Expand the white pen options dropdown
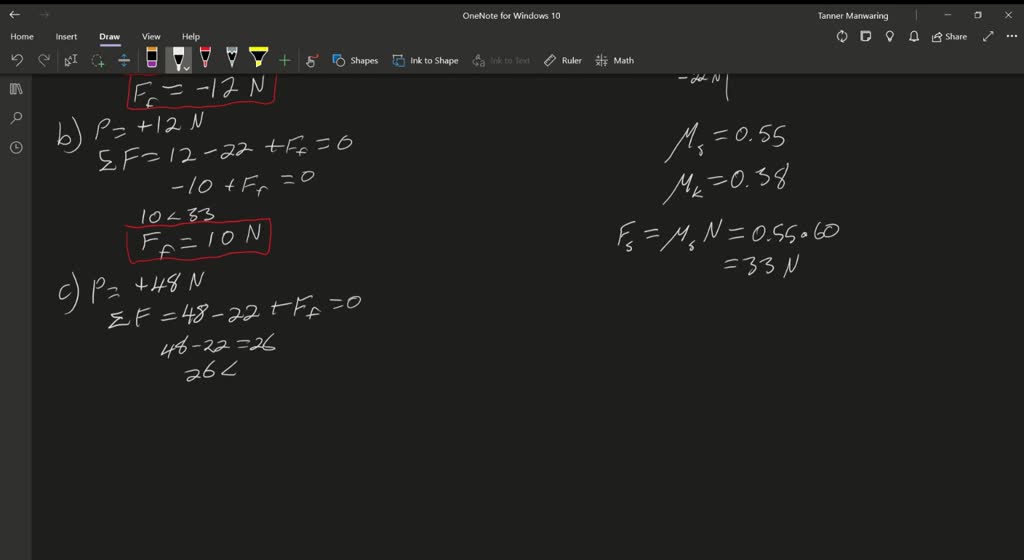Screen dimensions: 1024x560 pos(186,67)
